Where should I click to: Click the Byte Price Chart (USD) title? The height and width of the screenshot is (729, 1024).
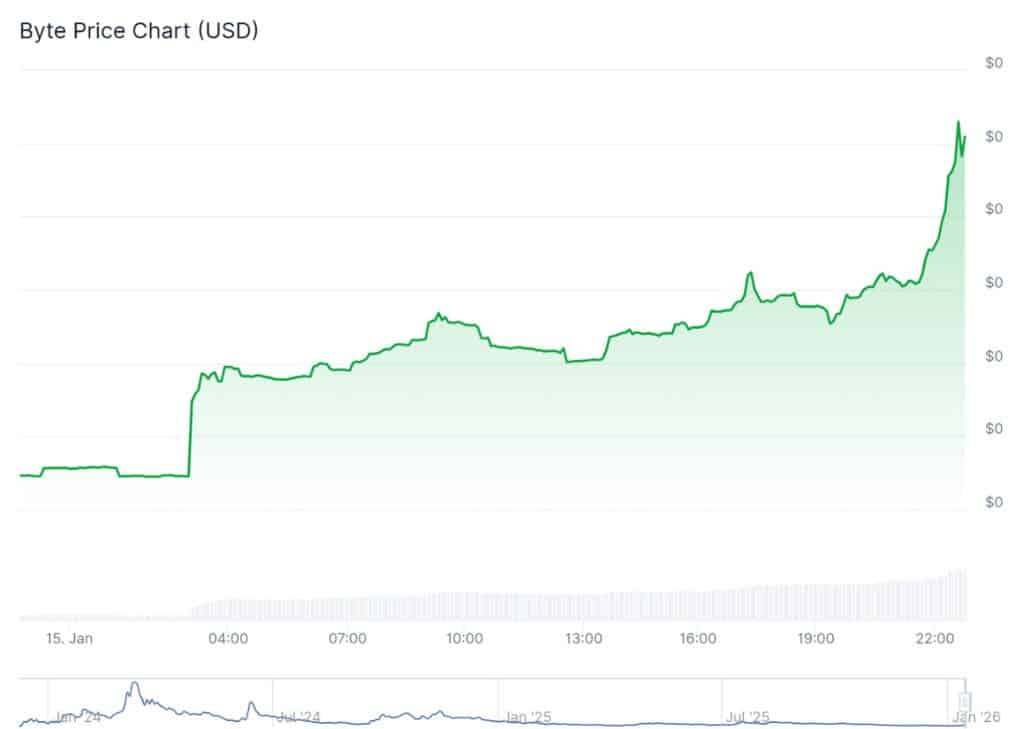[x=139, y=31]
